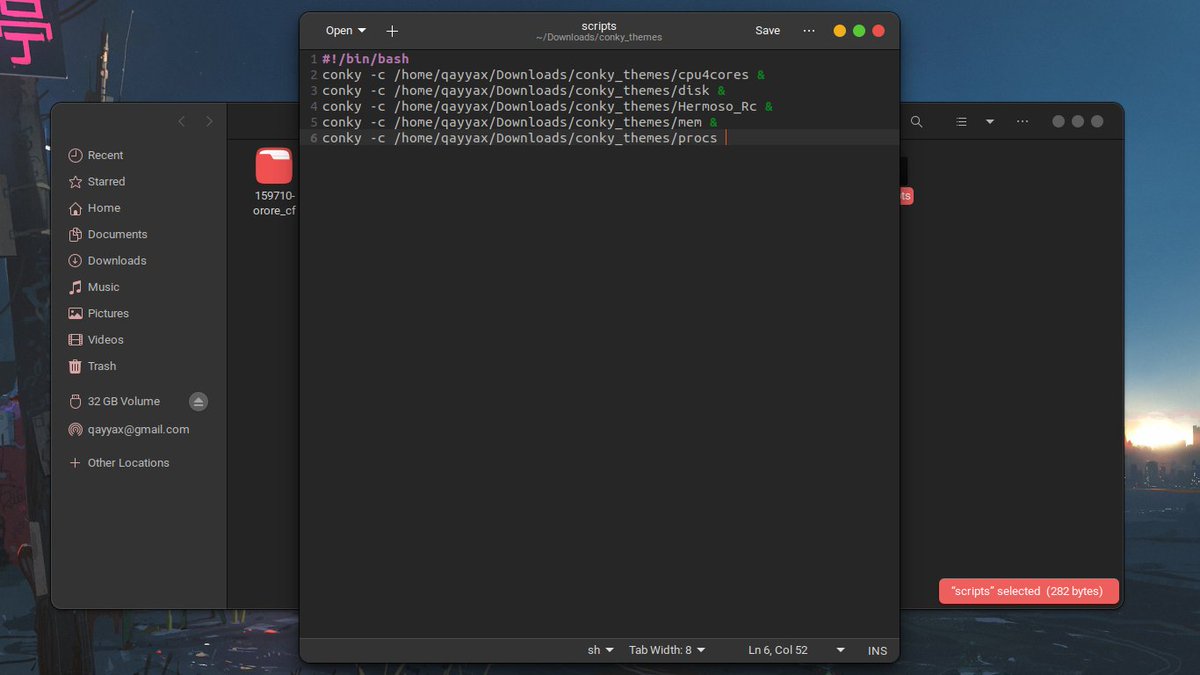Viewport: 1200px width, 675px height.
Task: Eject the 32 GB Volume
Action: tap(198, 401)
